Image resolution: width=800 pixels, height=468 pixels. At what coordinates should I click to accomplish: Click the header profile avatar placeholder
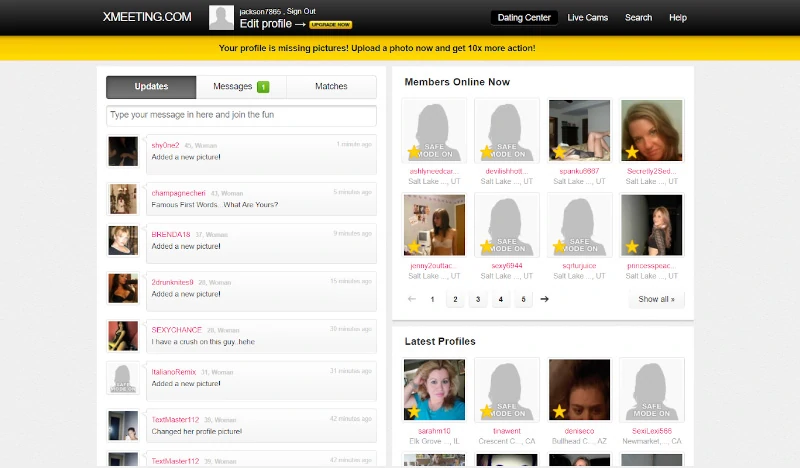coord(221,17)
